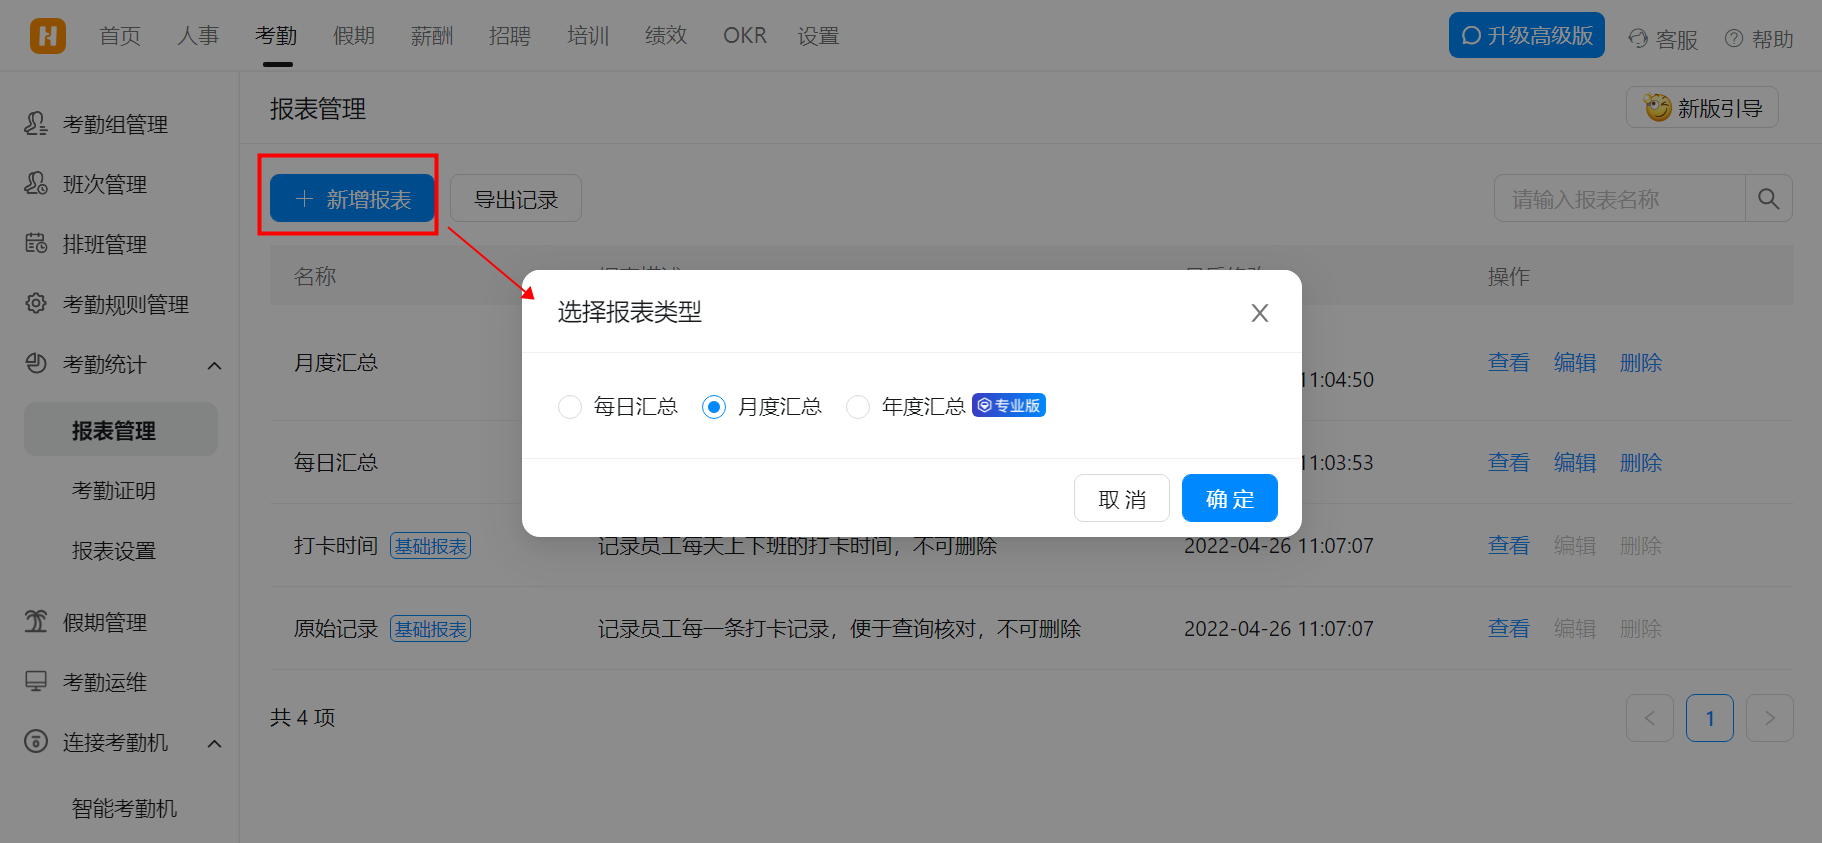This screenshot has width=1822, height=843.
Task: Close the report type dialog
Action: [1259, 313]
